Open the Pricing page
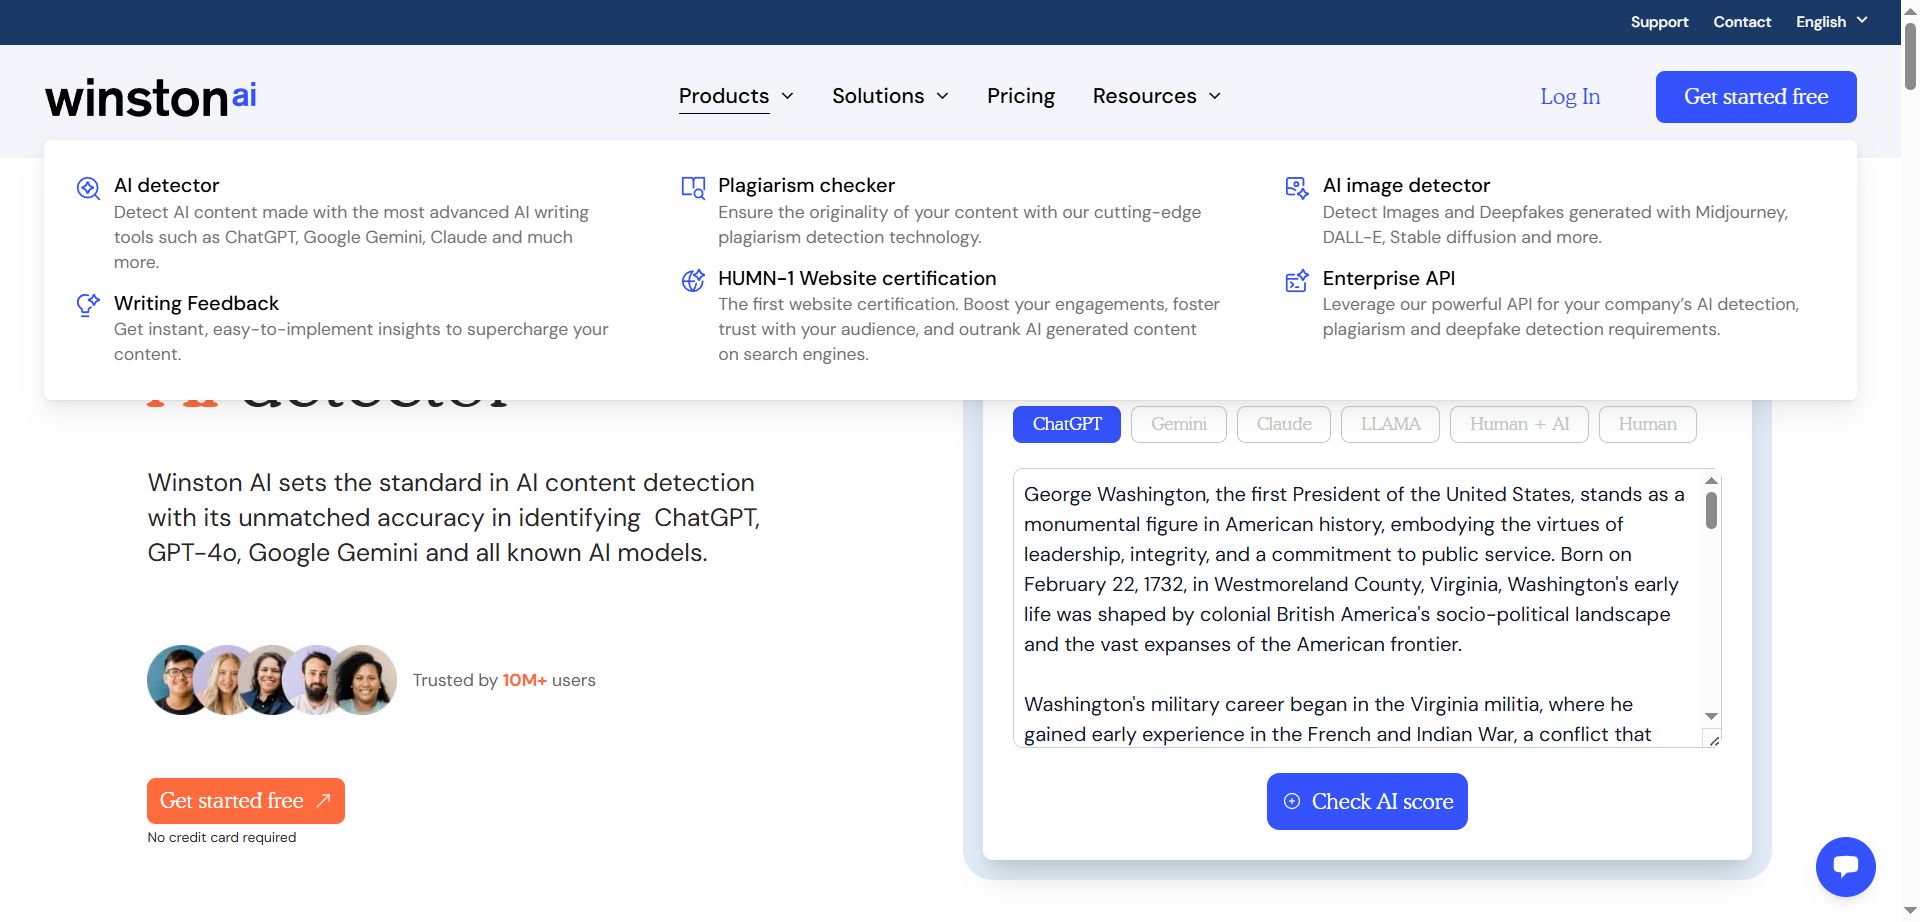The width and height of the screenshot is (1920, 922). 1021,96
